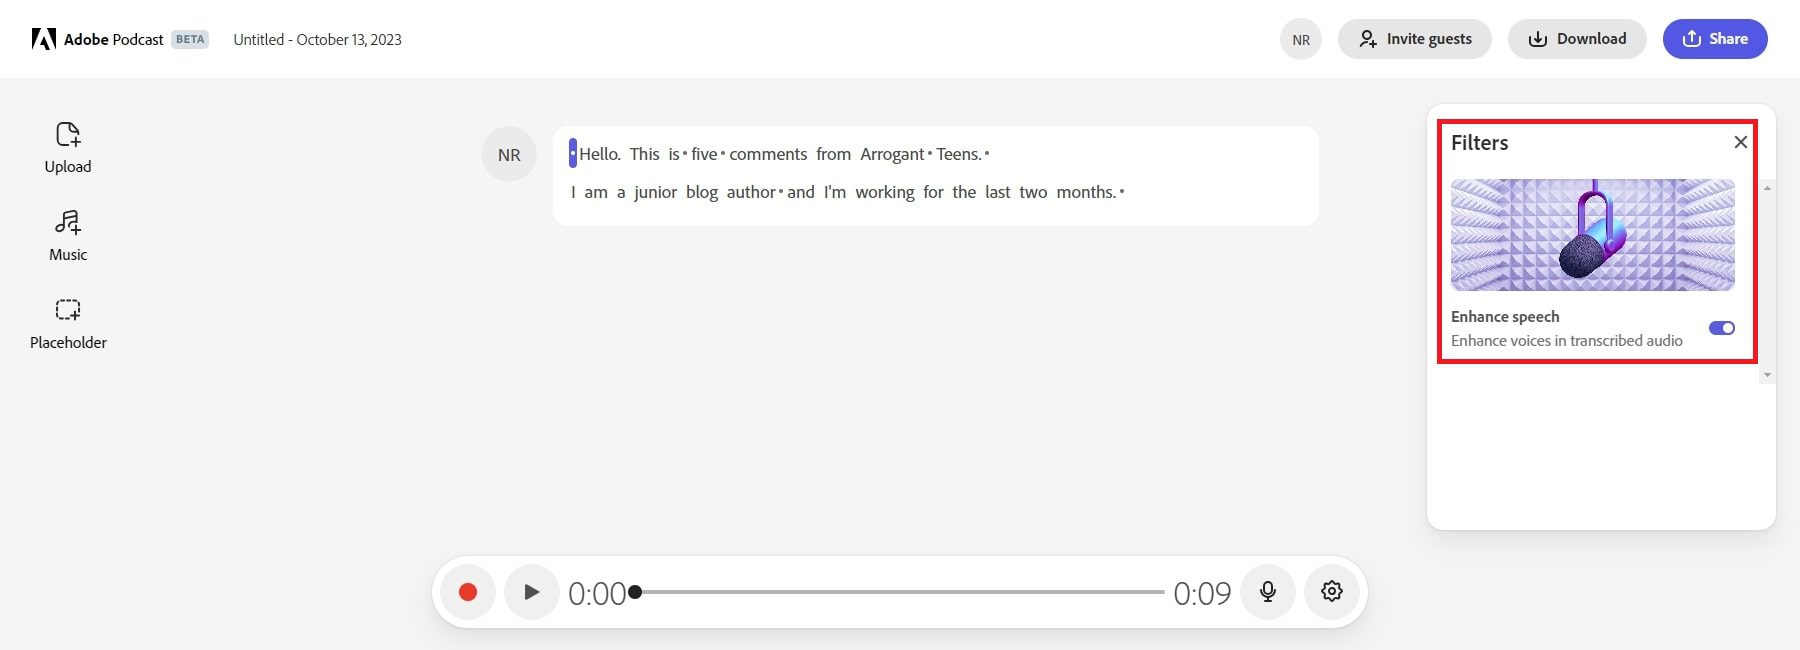This screenshot has height=650, width=1800.
Task: Click the Enhance speech label text
Action: [1505, 316]
